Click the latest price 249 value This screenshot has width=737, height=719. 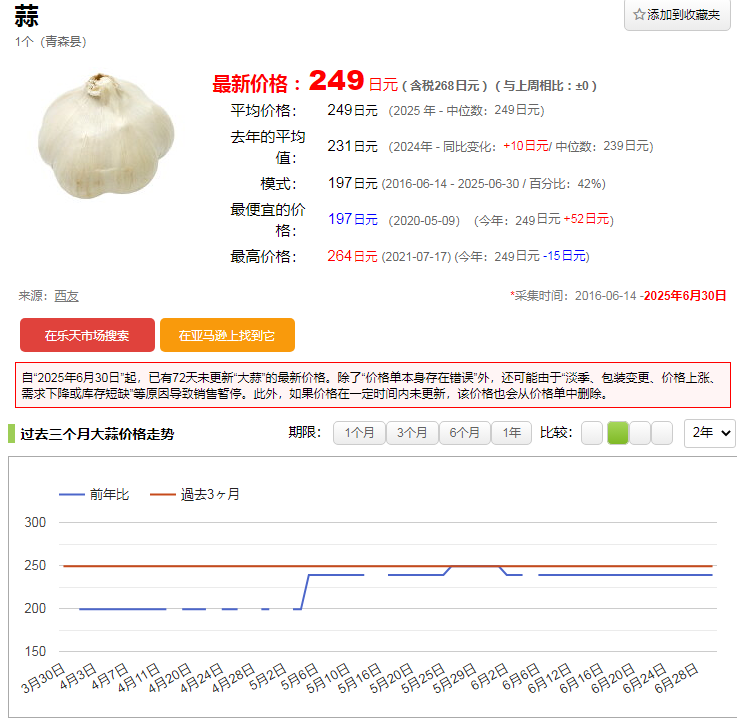click(336, 80)
